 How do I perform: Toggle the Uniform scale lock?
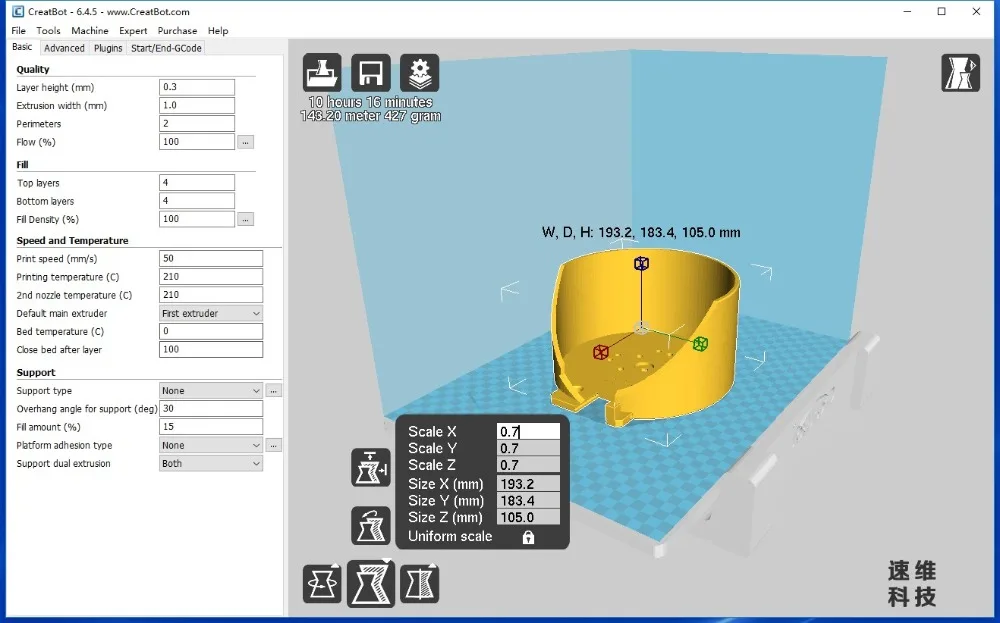(x=528, y=537)
